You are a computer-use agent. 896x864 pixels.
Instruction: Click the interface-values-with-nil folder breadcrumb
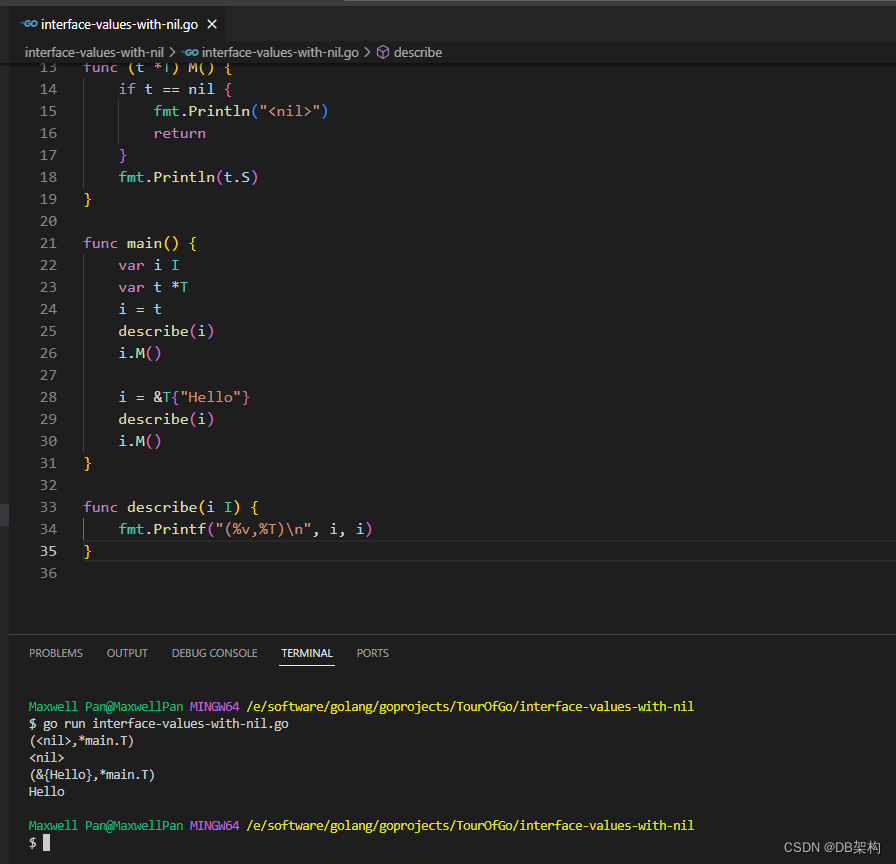point(94,52)
